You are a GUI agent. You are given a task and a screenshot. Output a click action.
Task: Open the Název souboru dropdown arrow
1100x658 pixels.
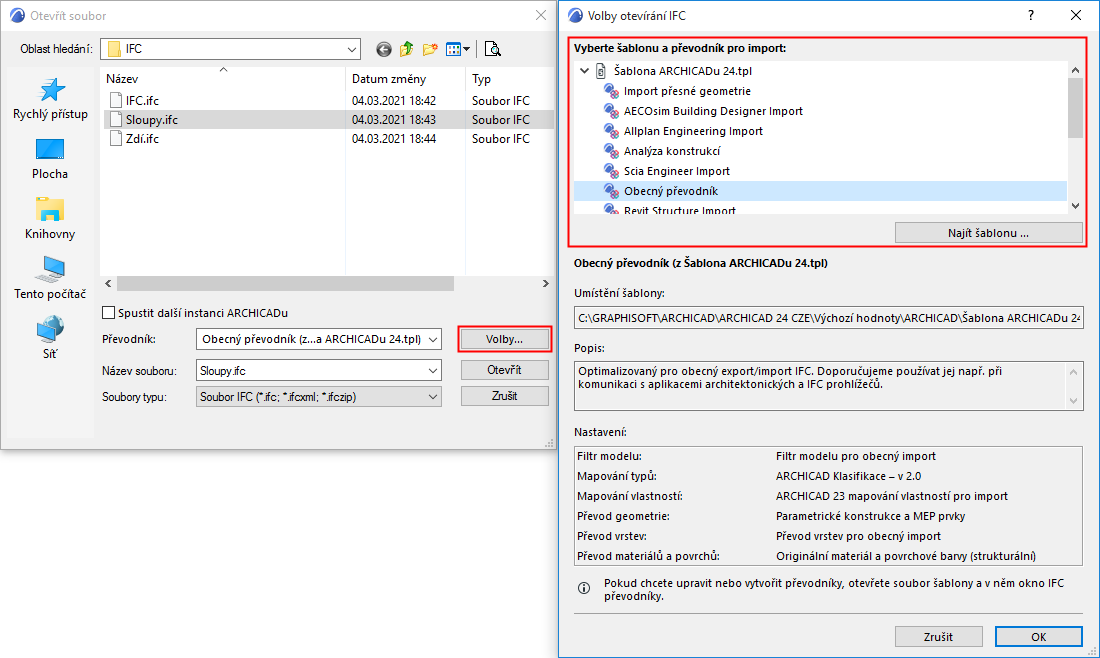click(x=433, y=370)
